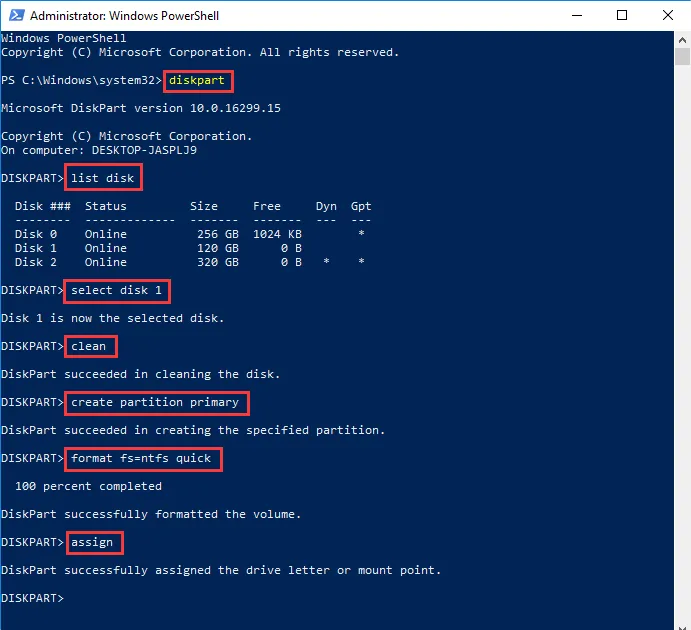
Task: Click the 'PS C:\Windows\system32>' prompt
Action: [81, 80]
